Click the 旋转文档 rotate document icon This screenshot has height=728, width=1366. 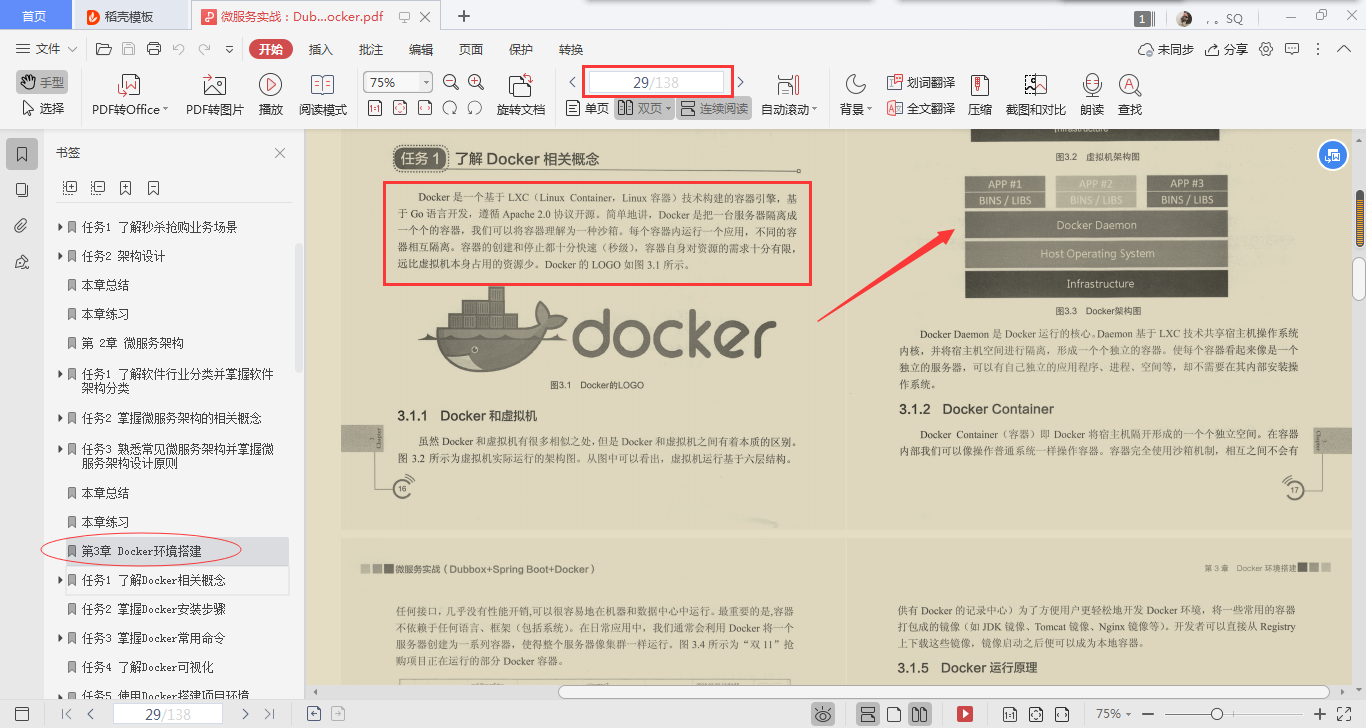coord(520,85)
